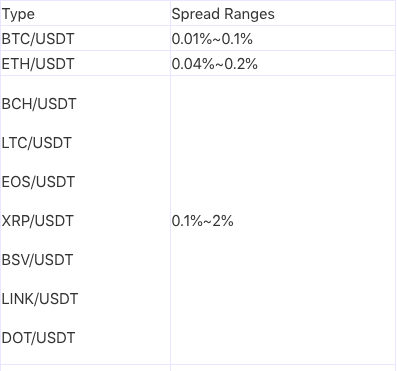The width and height of the screenshot is (397, 371).
Task: Select the BSV/USDT entry
Action: pos(37,260)
